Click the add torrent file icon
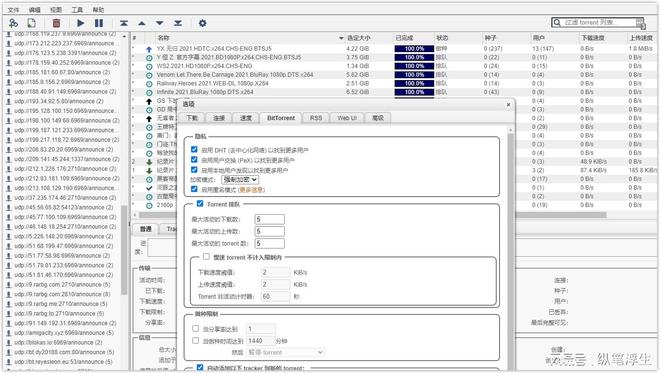 point(32,23)
